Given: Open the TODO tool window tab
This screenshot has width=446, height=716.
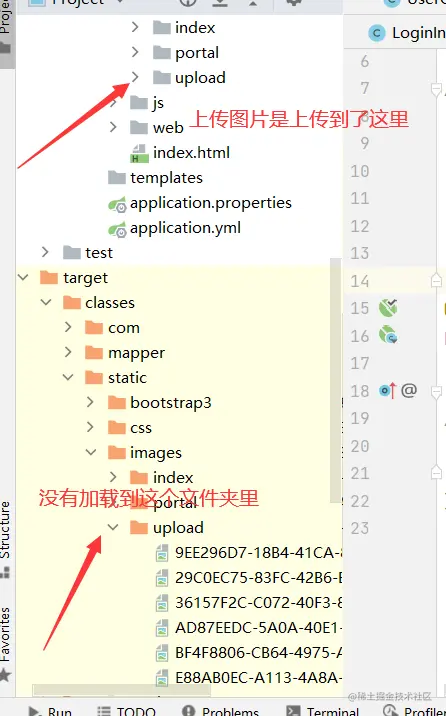Looking at the screenshot, I should click(x=126, y=710).
